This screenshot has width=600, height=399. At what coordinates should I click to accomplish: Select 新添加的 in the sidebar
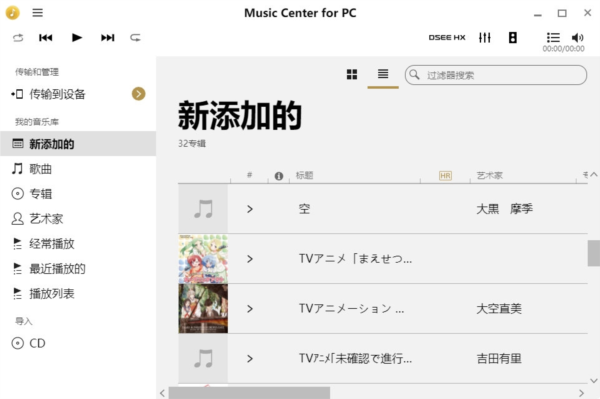[x=78, y=144]
